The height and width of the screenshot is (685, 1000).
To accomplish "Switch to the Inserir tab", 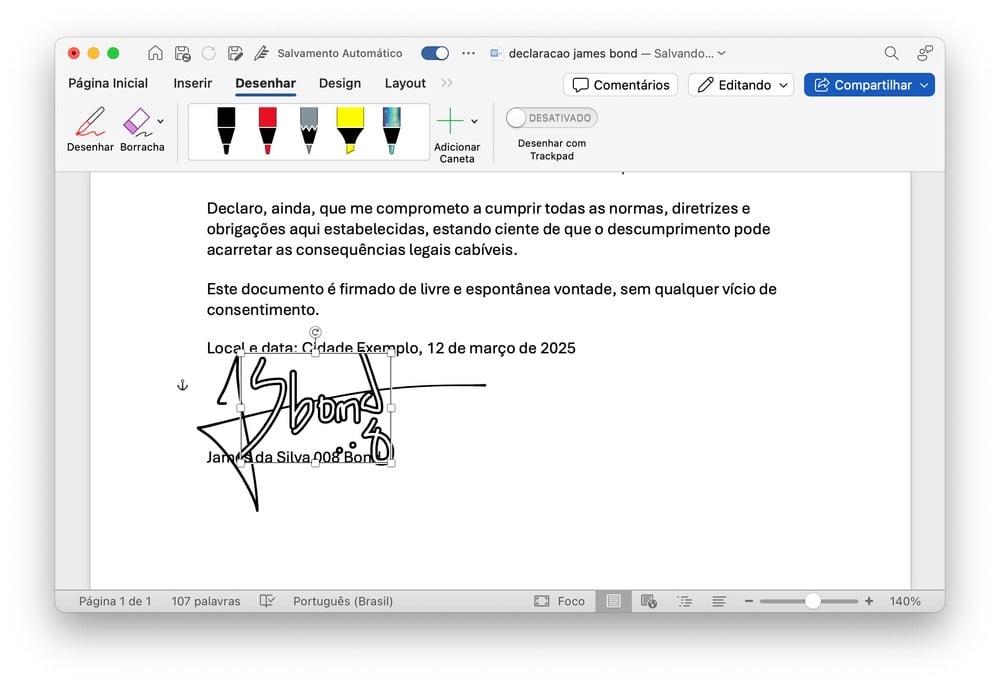I will click(192, 84).
